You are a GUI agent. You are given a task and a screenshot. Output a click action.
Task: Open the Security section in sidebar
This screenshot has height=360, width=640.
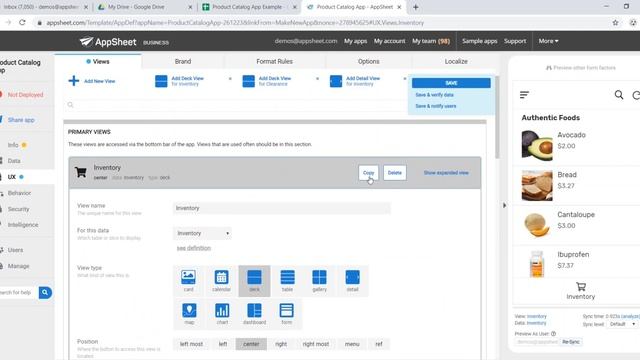pyautogui.click(x=18, y=209)
